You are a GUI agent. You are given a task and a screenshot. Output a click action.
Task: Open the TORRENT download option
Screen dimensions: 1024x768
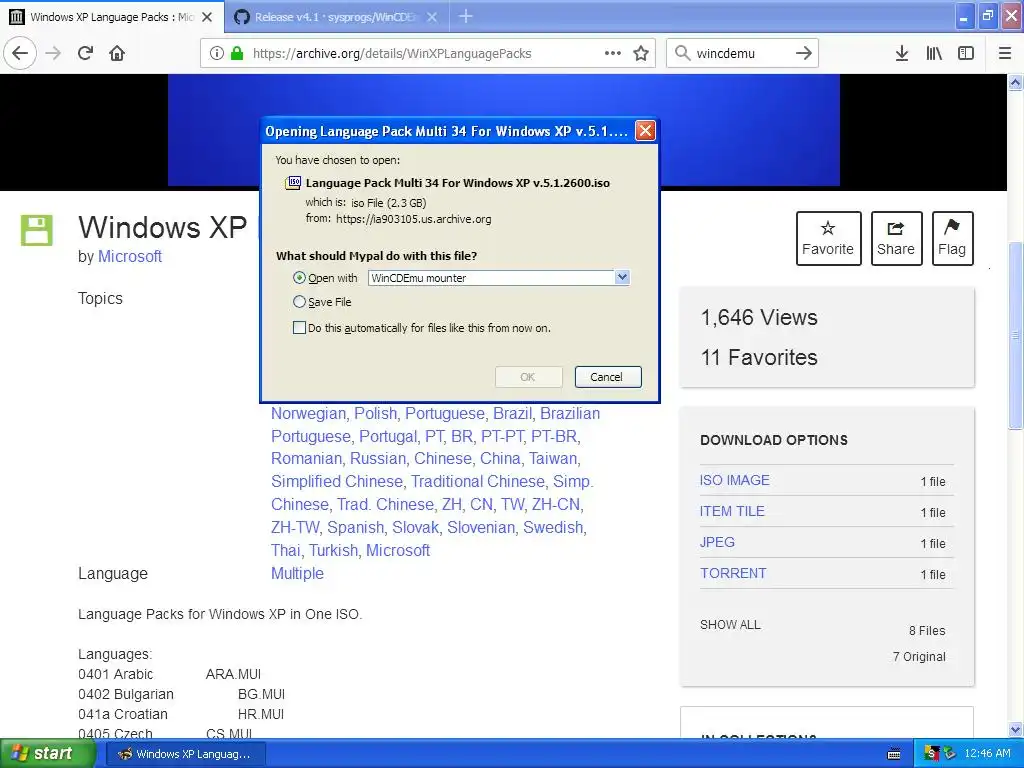[x=733, y=573]
